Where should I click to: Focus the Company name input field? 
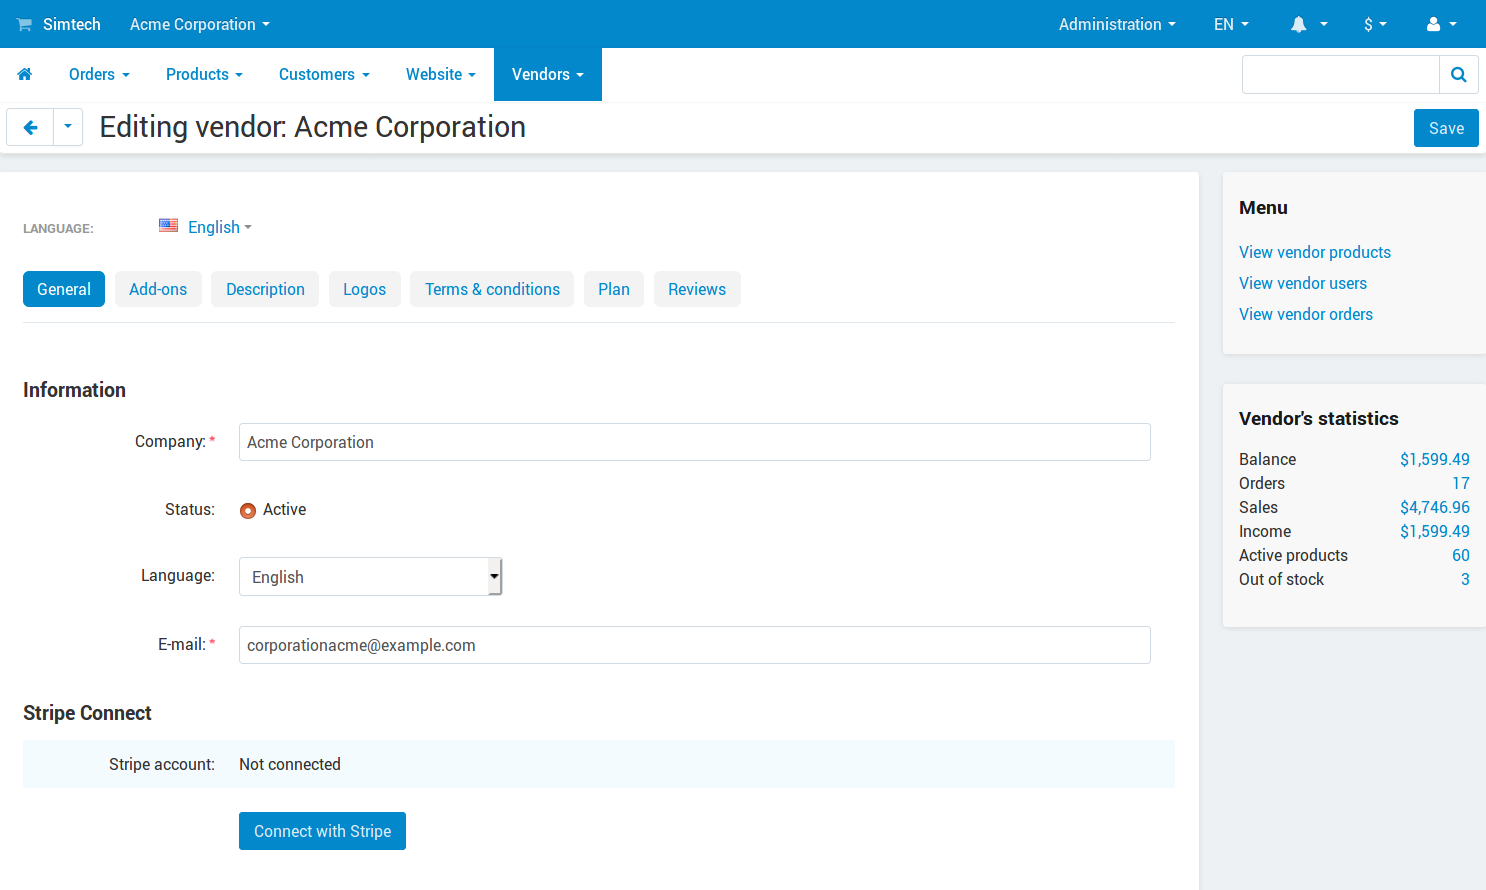(695, 442)
